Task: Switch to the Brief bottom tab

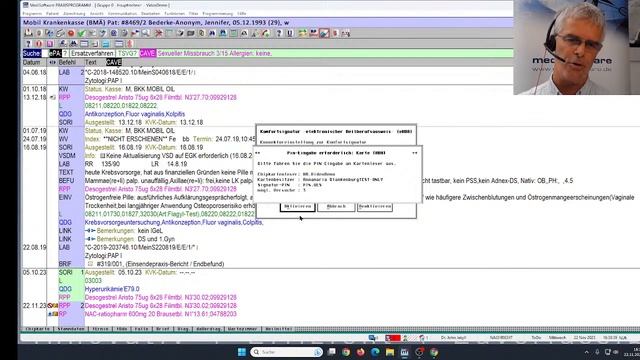Action: 162,329
